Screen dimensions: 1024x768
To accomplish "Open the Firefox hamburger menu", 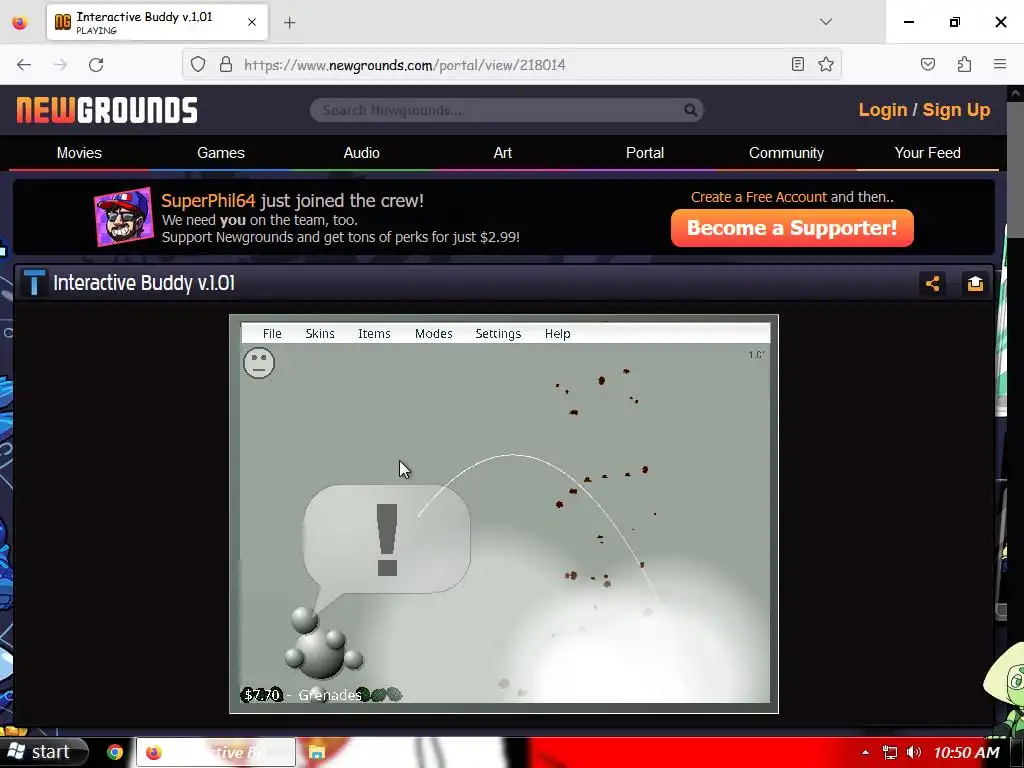I will [1000, 64].
